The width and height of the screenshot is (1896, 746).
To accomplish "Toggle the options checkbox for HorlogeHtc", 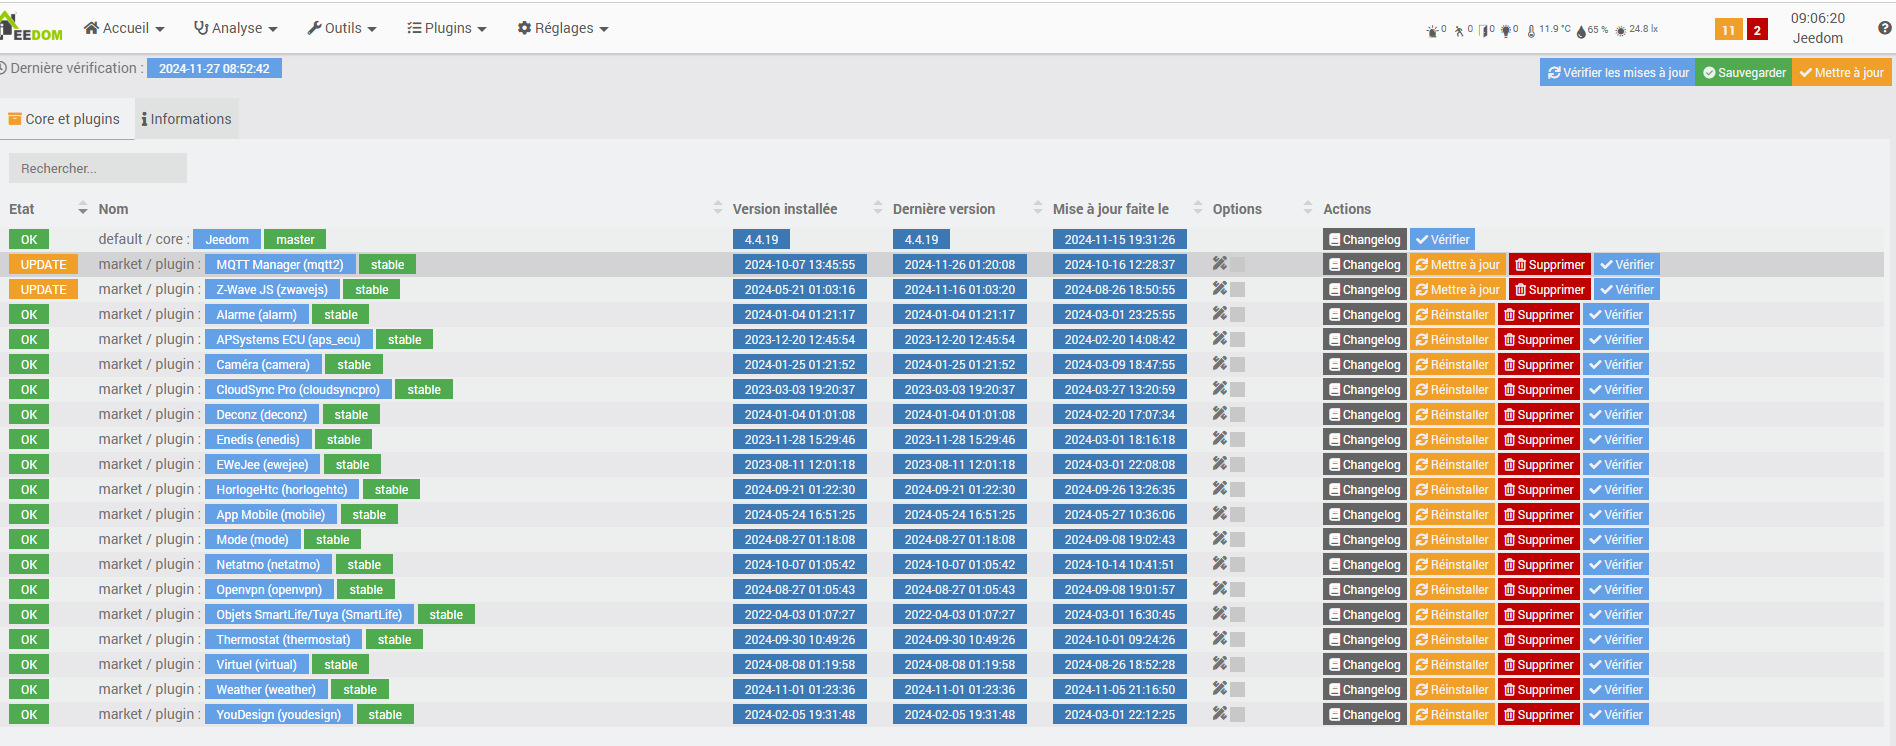I will click(x=1238, y=490).
